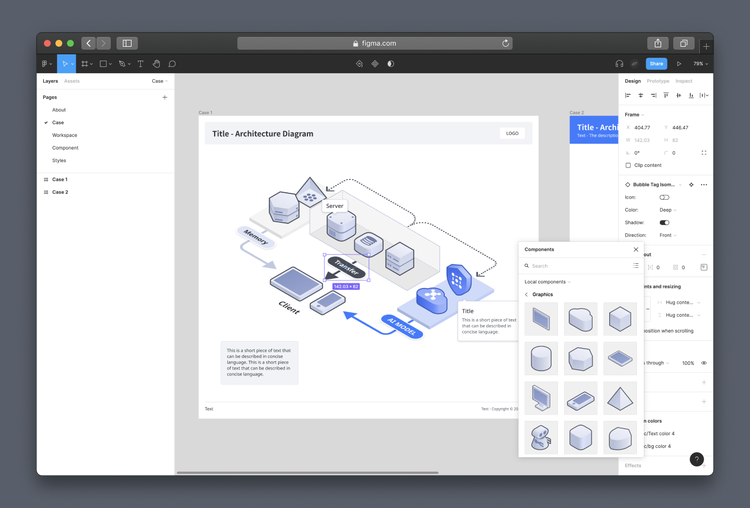
Task: Open the Color dropdown showing Deep
Action: (668, 210)
